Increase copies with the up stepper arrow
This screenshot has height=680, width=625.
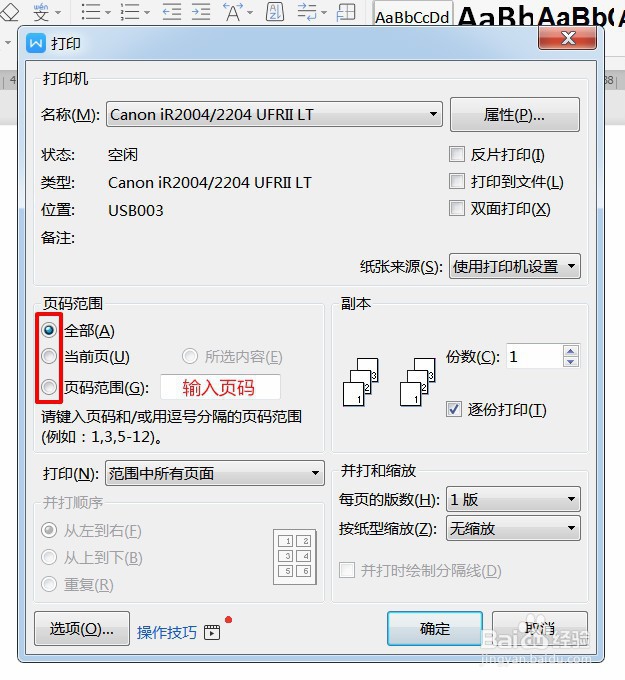click(x=571, y=351)
